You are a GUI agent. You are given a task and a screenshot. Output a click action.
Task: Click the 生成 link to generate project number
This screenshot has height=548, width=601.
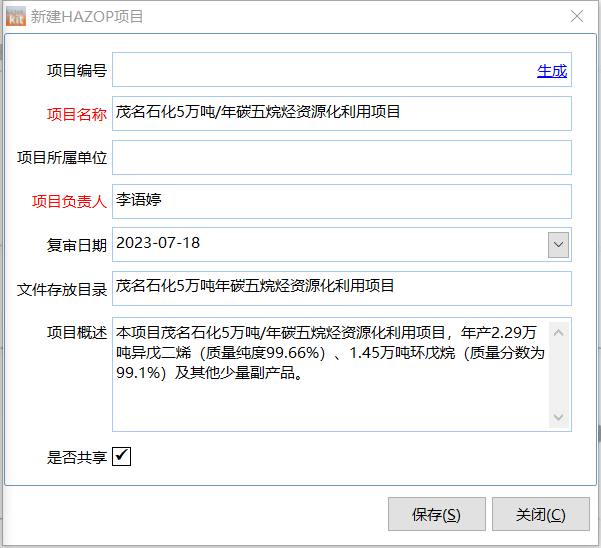(552, 71)
